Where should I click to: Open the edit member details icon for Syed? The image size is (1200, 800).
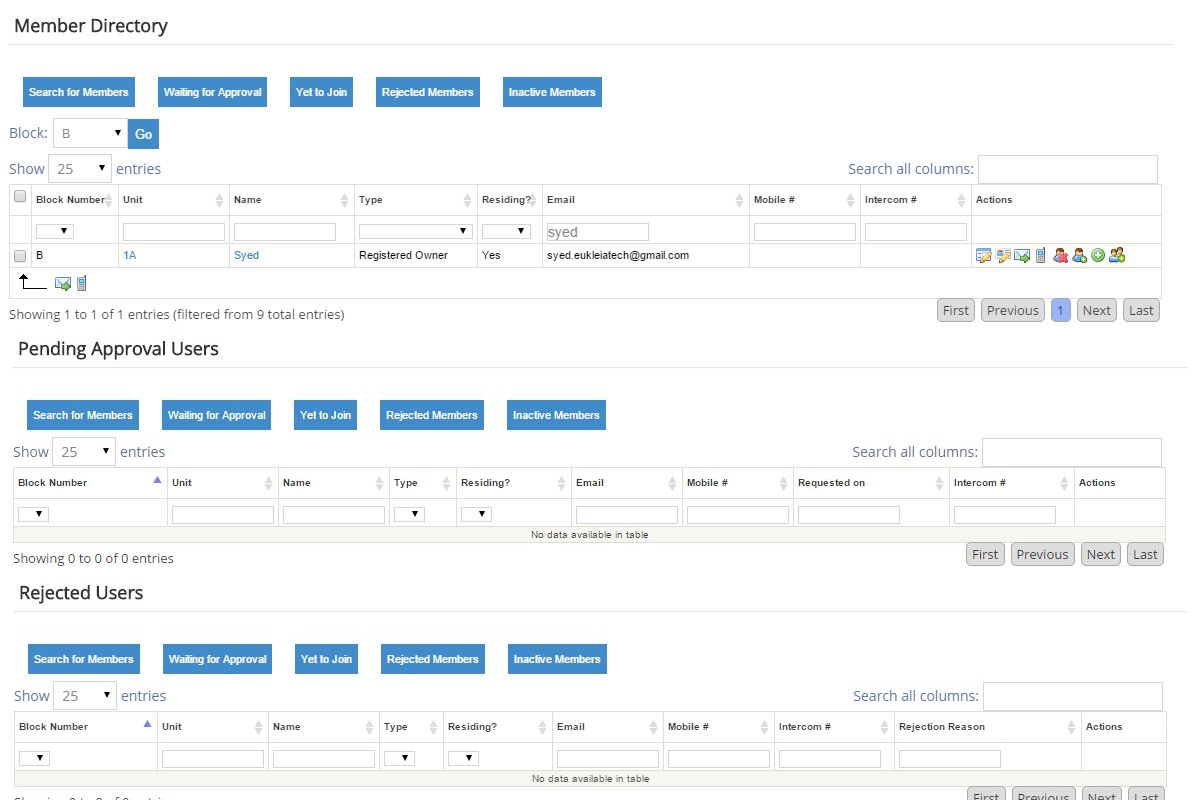(x=984, y=255)
